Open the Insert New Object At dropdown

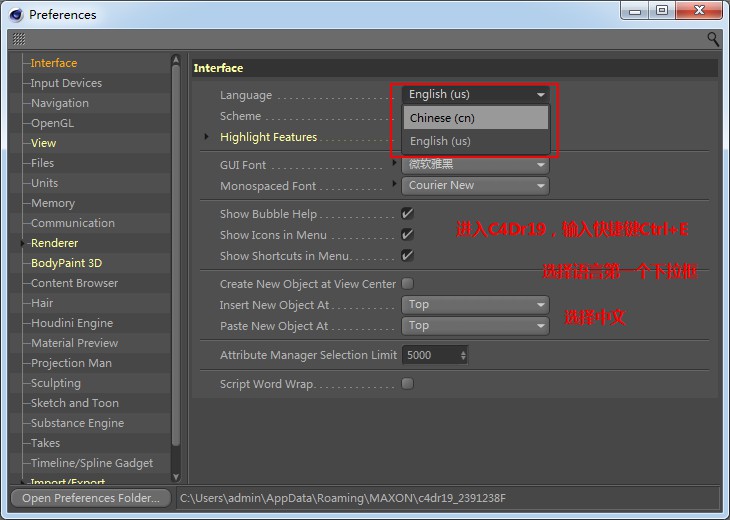tap(476, 305)
